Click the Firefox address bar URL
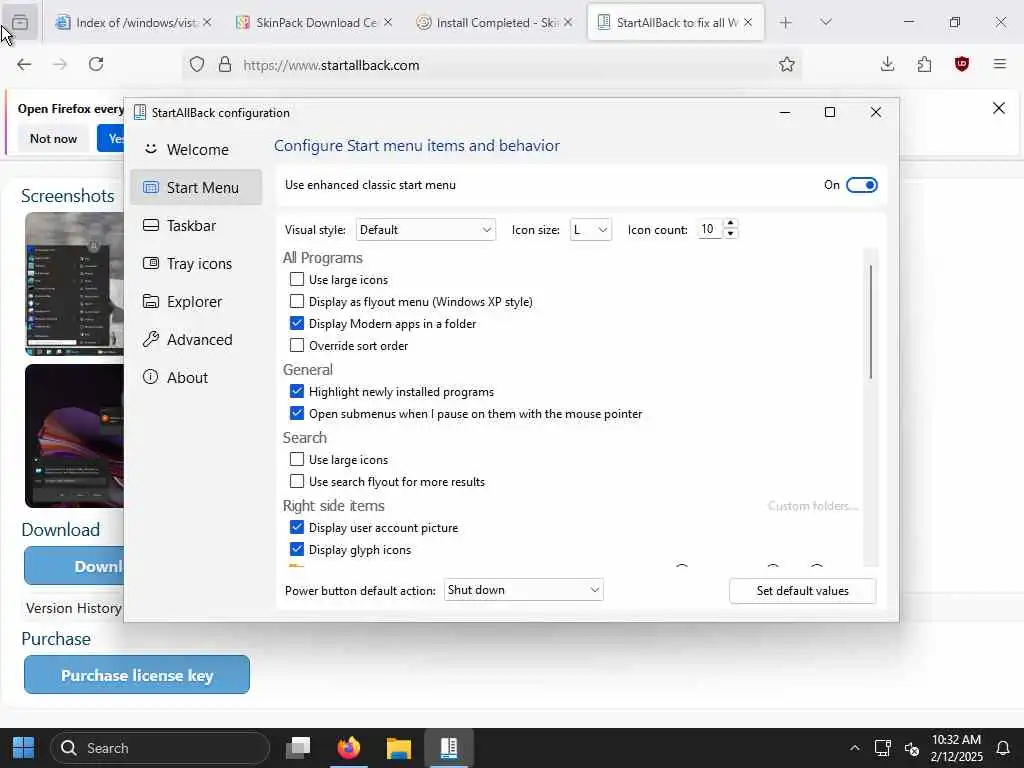Image resolution: width=1024 pixels, height=768 pixels. 331,65
